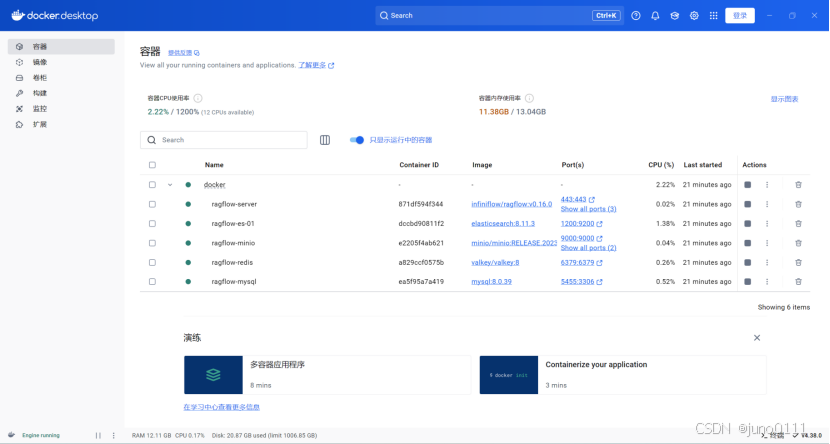The image size is (830, 444).
Task: Open the multi-container application walkthrough card
Action: [327, 375]
